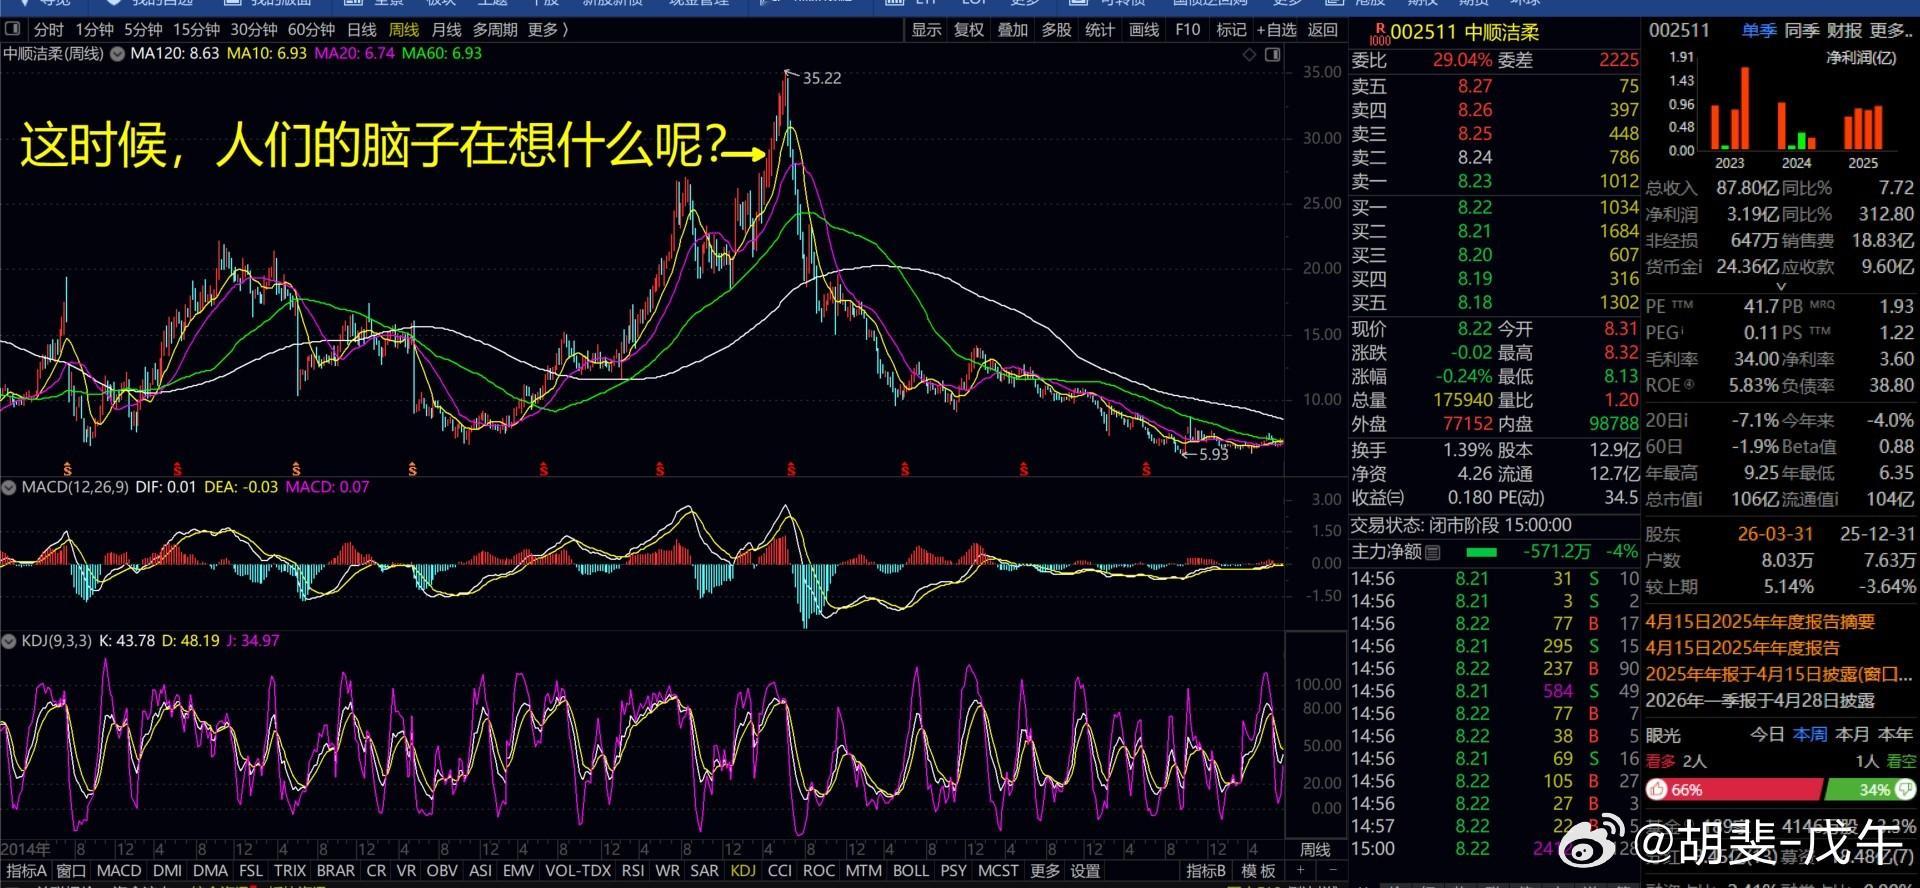The image size is (1920, 888).
Task: Click the bearish thumbs-down 34% icon
Action: click(1903, 790)
